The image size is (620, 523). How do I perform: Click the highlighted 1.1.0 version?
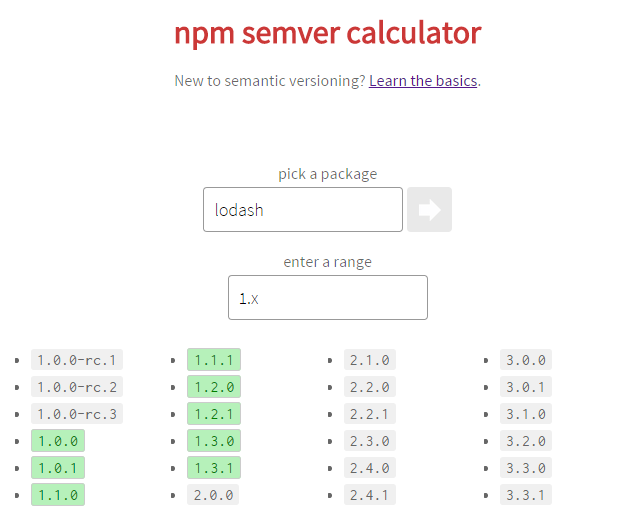[x=58, y=494]
